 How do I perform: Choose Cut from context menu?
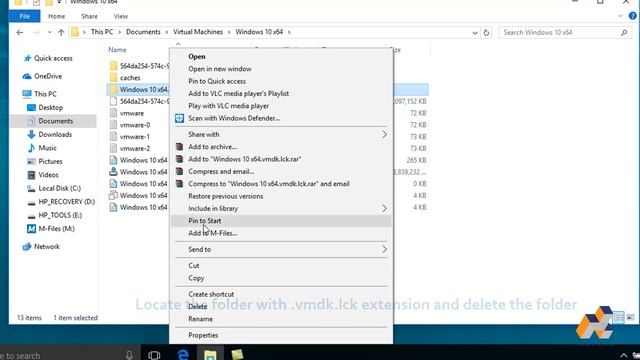coord(281,266)
